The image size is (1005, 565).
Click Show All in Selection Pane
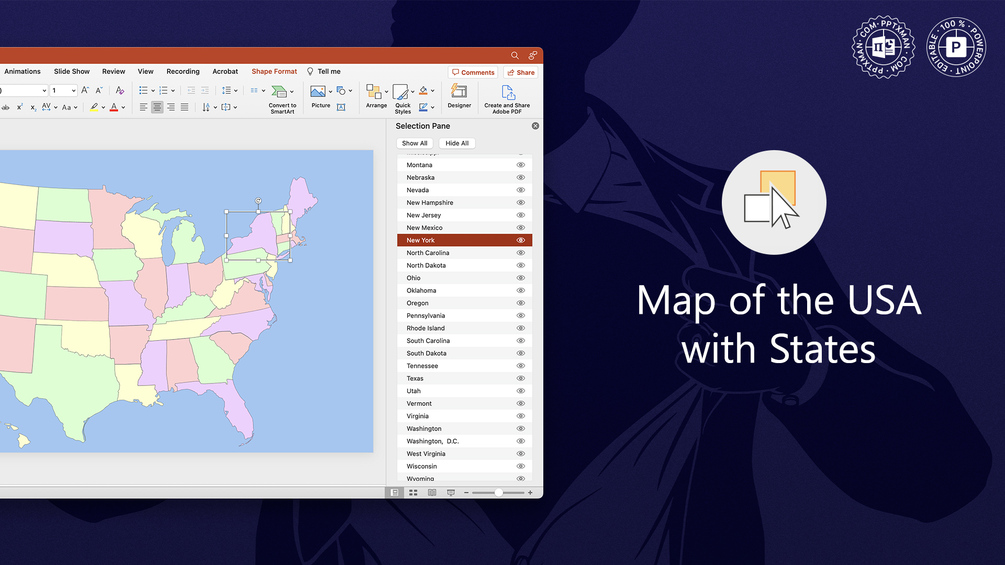click(415, 143)
